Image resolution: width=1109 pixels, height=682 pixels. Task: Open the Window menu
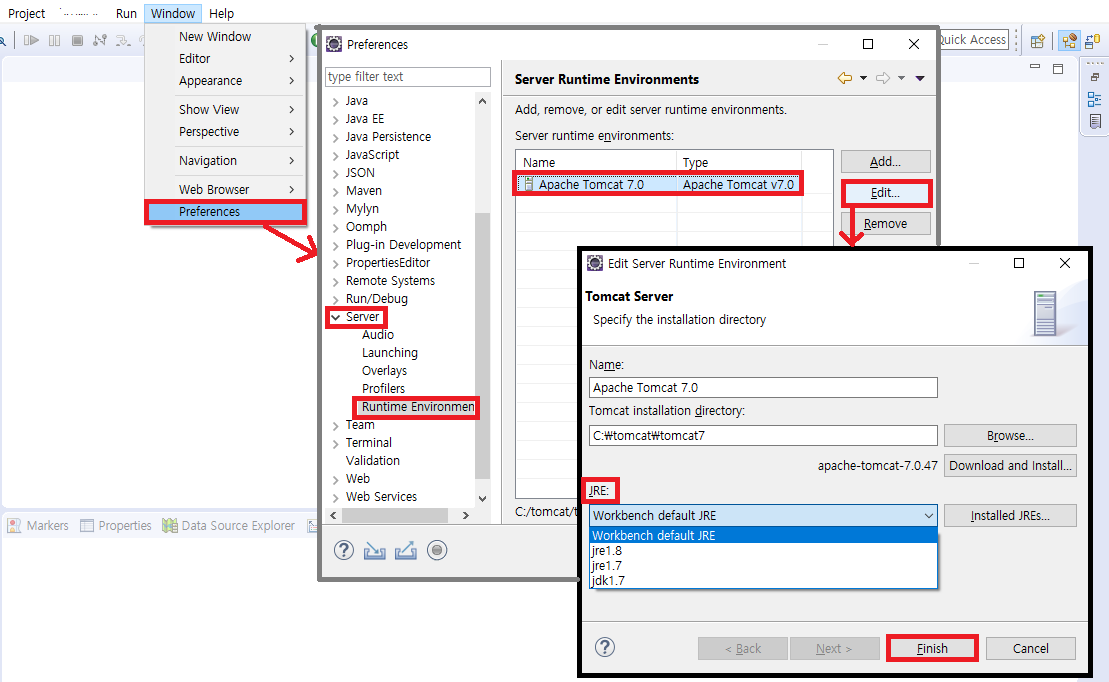[173, 13]
